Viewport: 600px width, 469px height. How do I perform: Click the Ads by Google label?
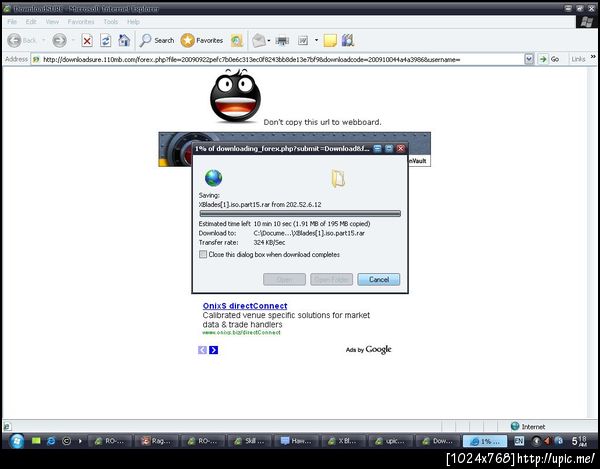368,349
